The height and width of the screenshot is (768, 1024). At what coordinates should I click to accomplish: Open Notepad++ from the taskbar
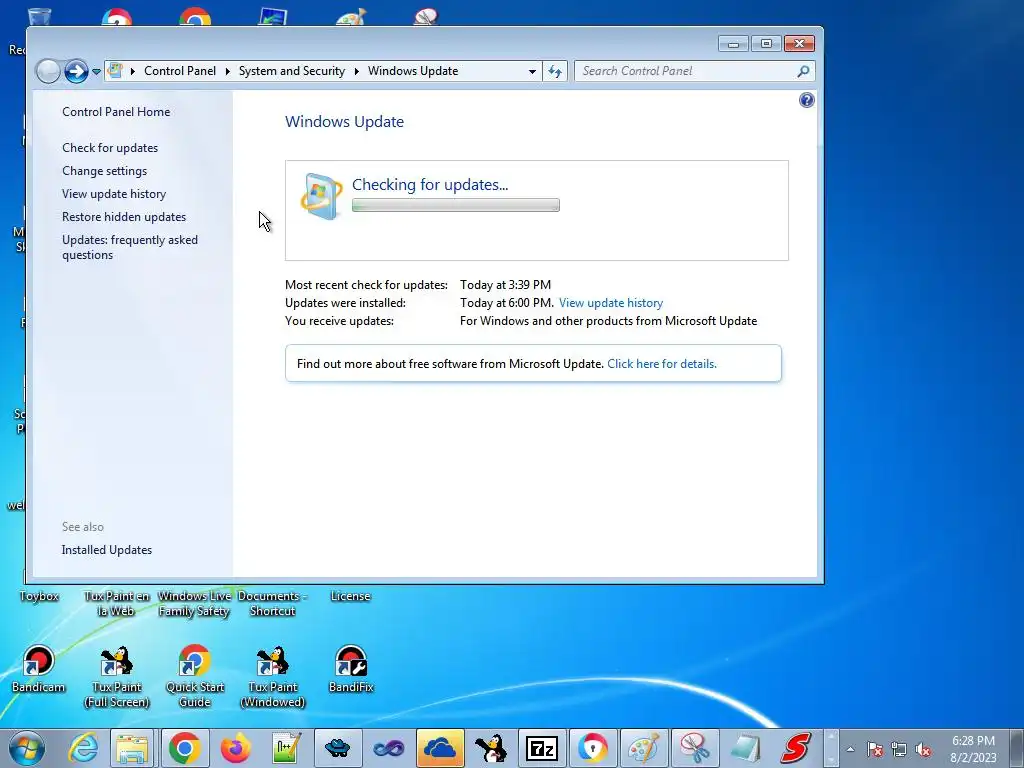[x=287, y=748]
